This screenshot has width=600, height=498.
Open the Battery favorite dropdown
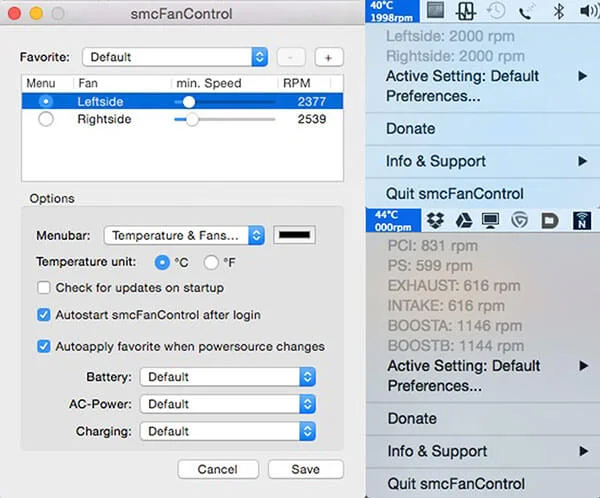(x=228, y=377)
